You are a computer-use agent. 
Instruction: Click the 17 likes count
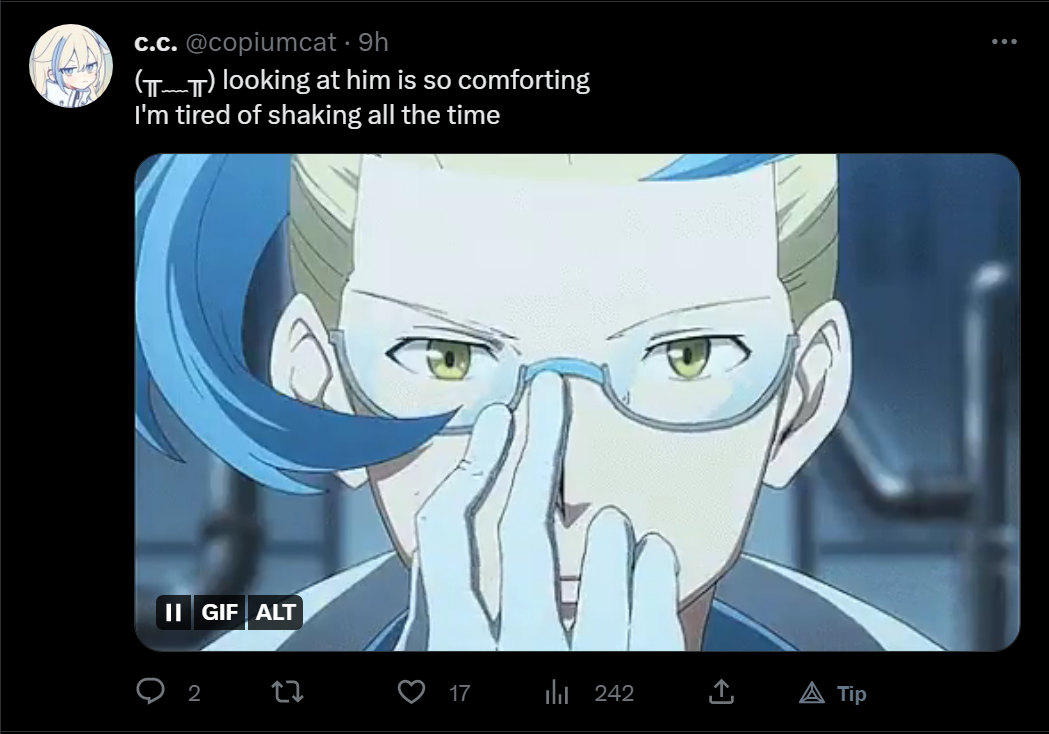(460, 693)
